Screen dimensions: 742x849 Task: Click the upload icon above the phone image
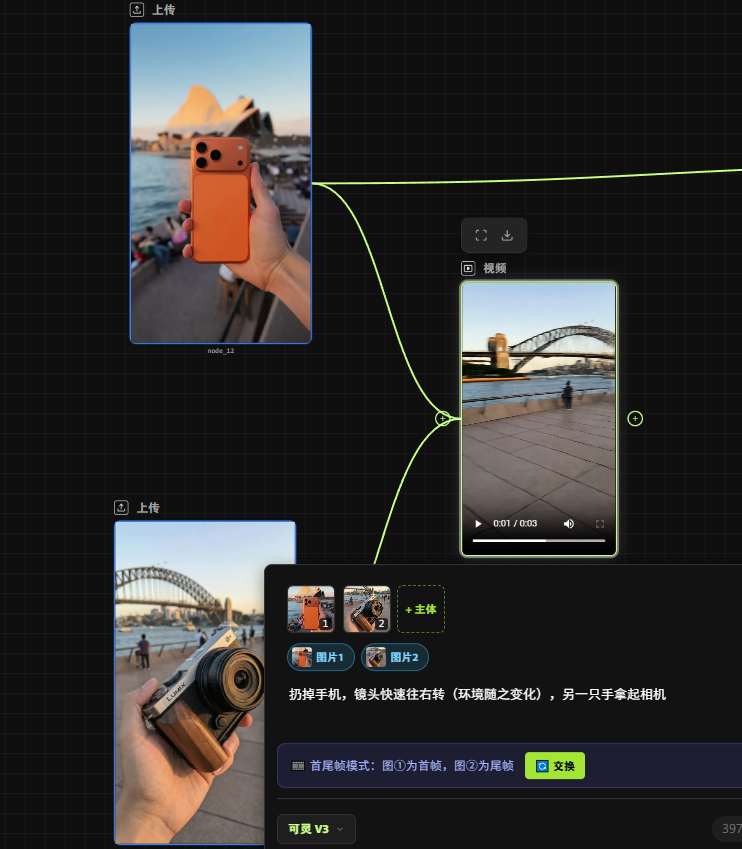coord(137,10)
